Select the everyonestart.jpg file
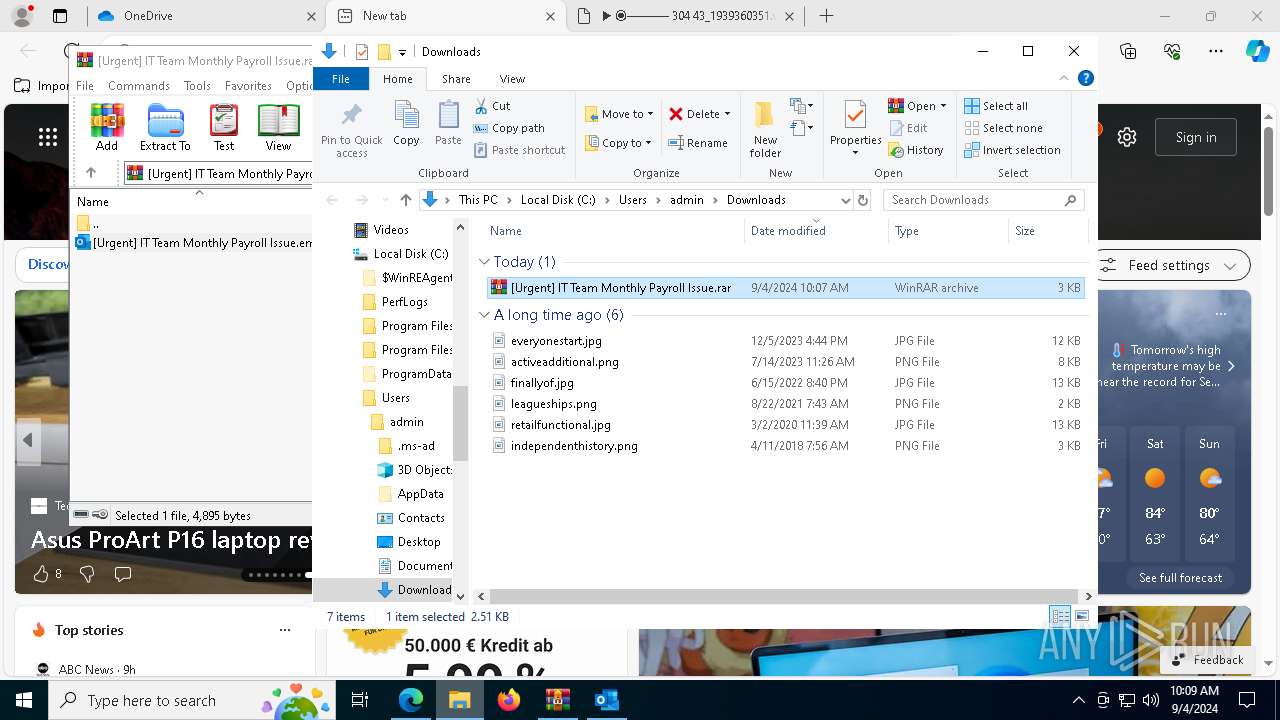The width and height of the screenshot is (1280, 720). click(556, 341)
